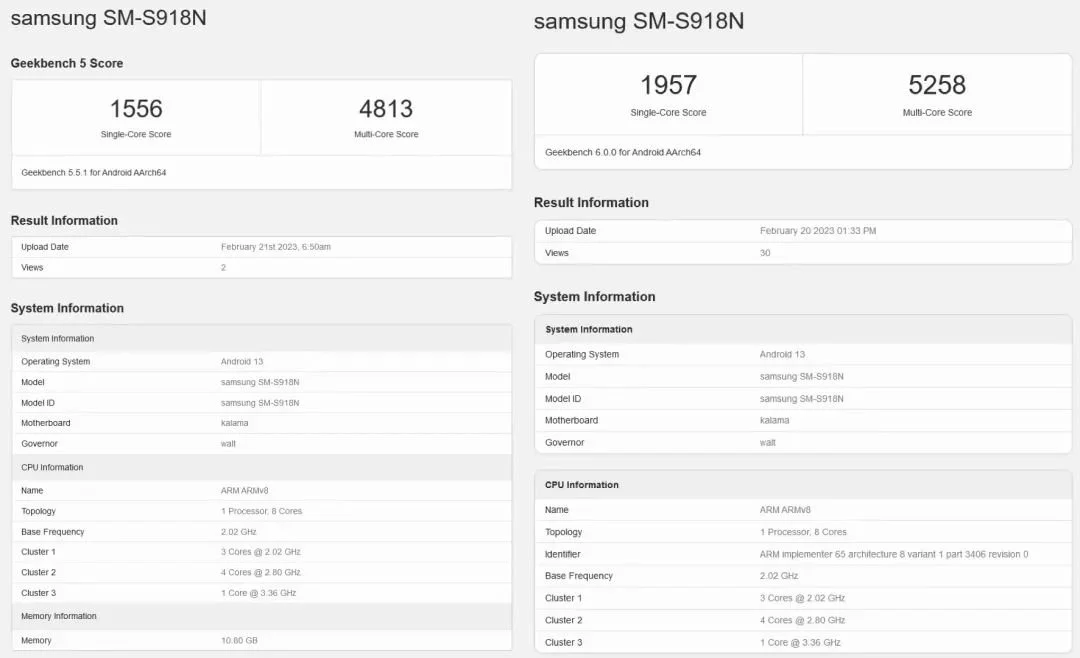The image size is (1080, 658).
Task: Click '1 Processor, 8 Cores' in Geekbench 6 result
Action: click(x=803, y=532)
